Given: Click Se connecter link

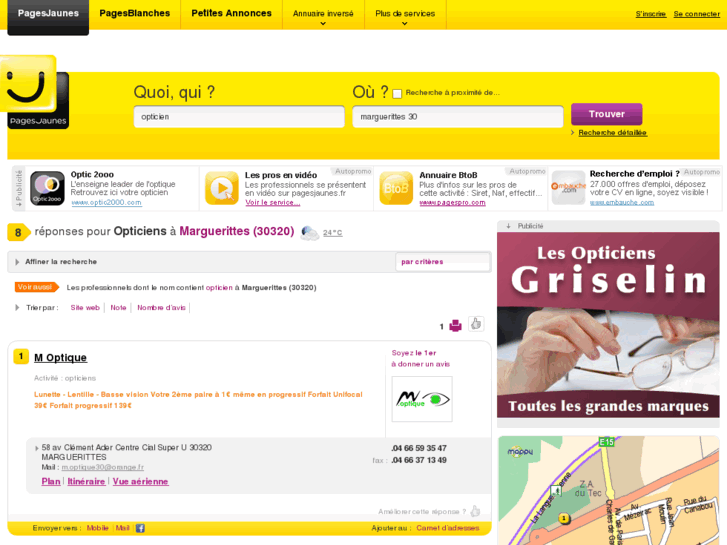Looking at the screenshot, I should (x=696, y=14).
